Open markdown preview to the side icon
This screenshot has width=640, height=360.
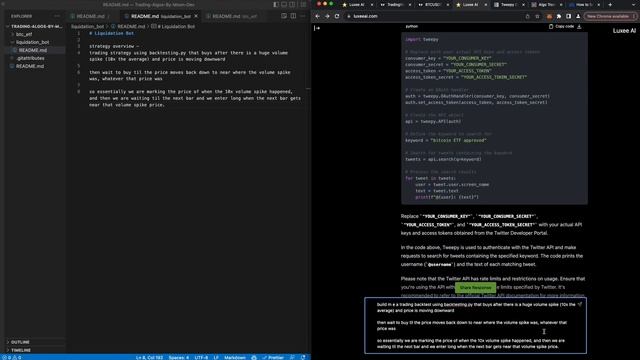click(284, 16)
